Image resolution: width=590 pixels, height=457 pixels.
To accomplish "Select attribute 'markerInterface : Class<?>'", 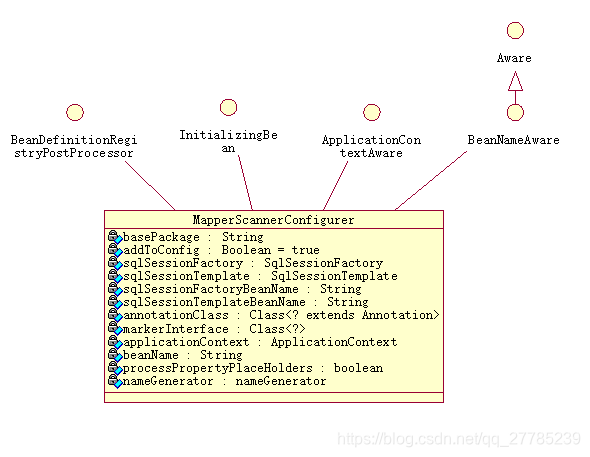I will coord(214,329).
